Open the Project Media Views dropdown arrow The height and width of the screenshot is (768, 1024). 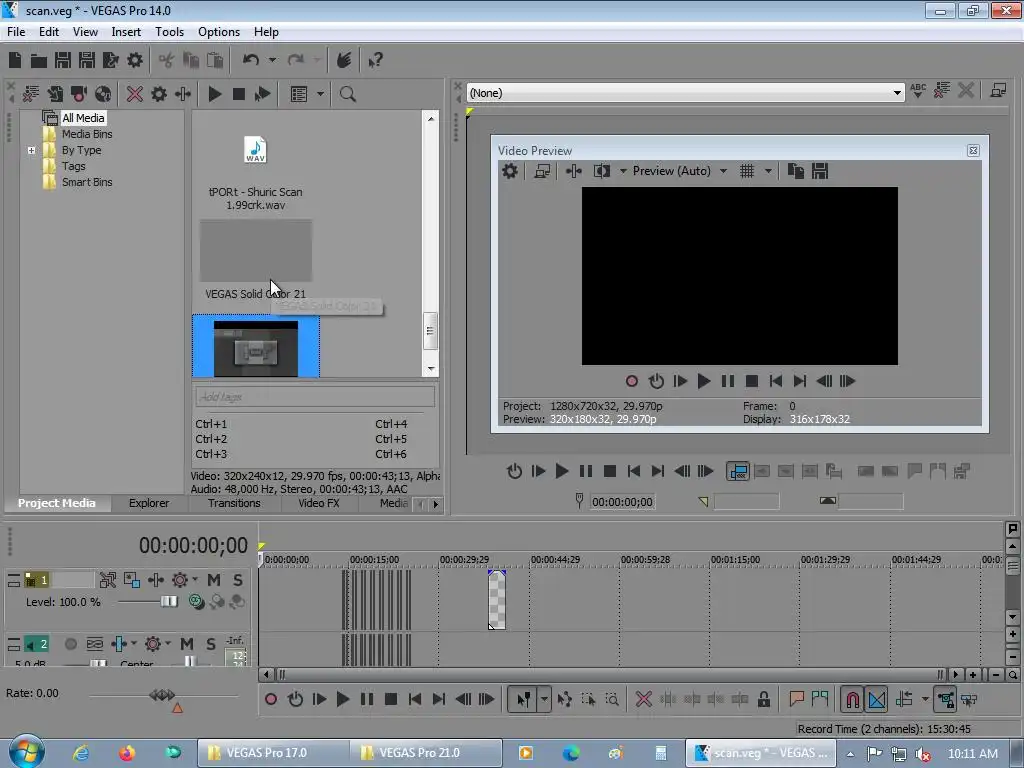click(320, 94)
